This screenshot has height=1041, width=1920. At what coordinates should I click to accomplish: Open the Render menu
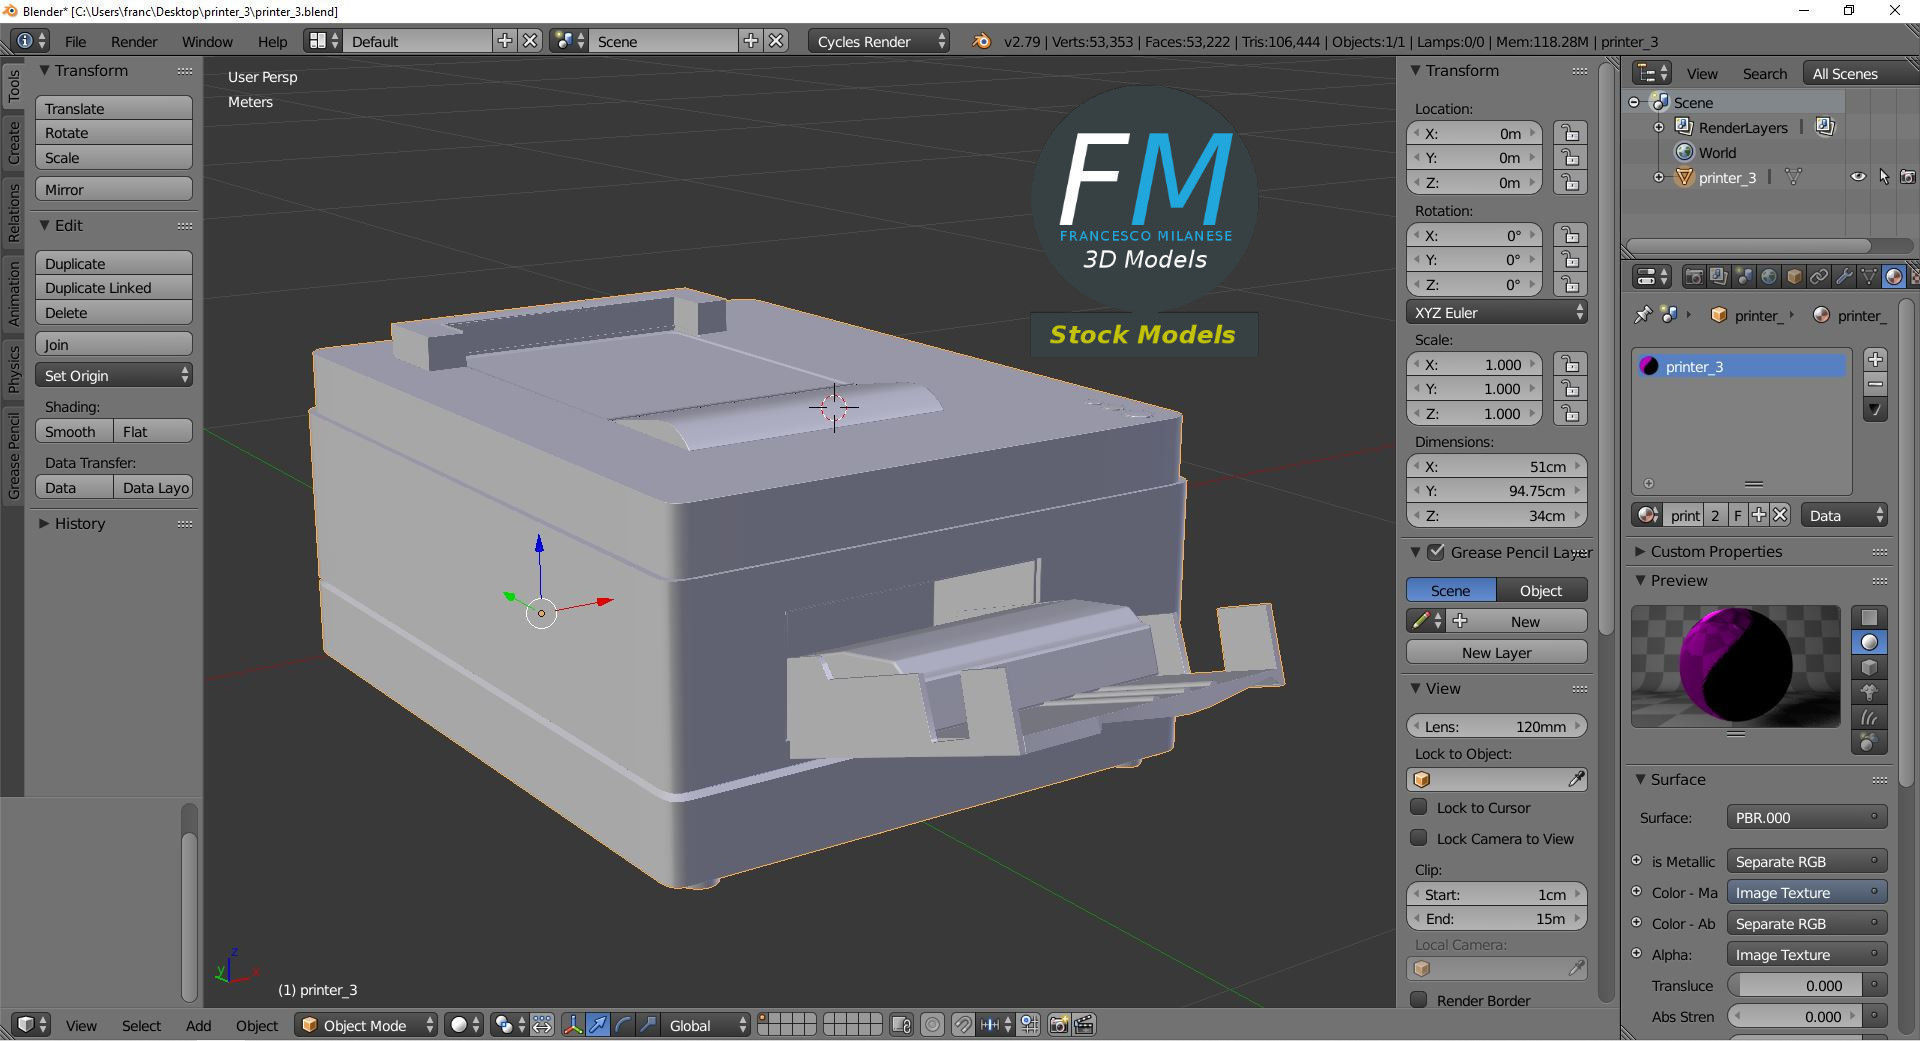point(134,41)
